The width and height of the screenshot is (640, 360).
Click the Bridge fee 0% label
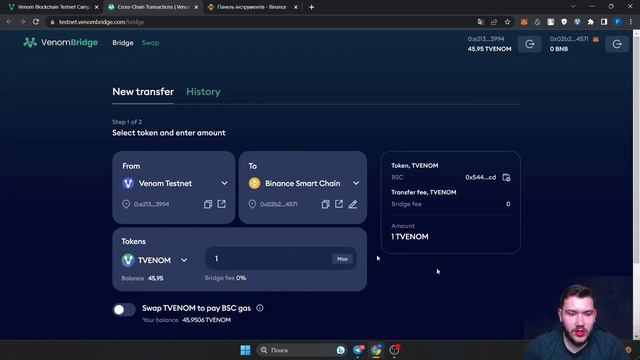[225, 278]
